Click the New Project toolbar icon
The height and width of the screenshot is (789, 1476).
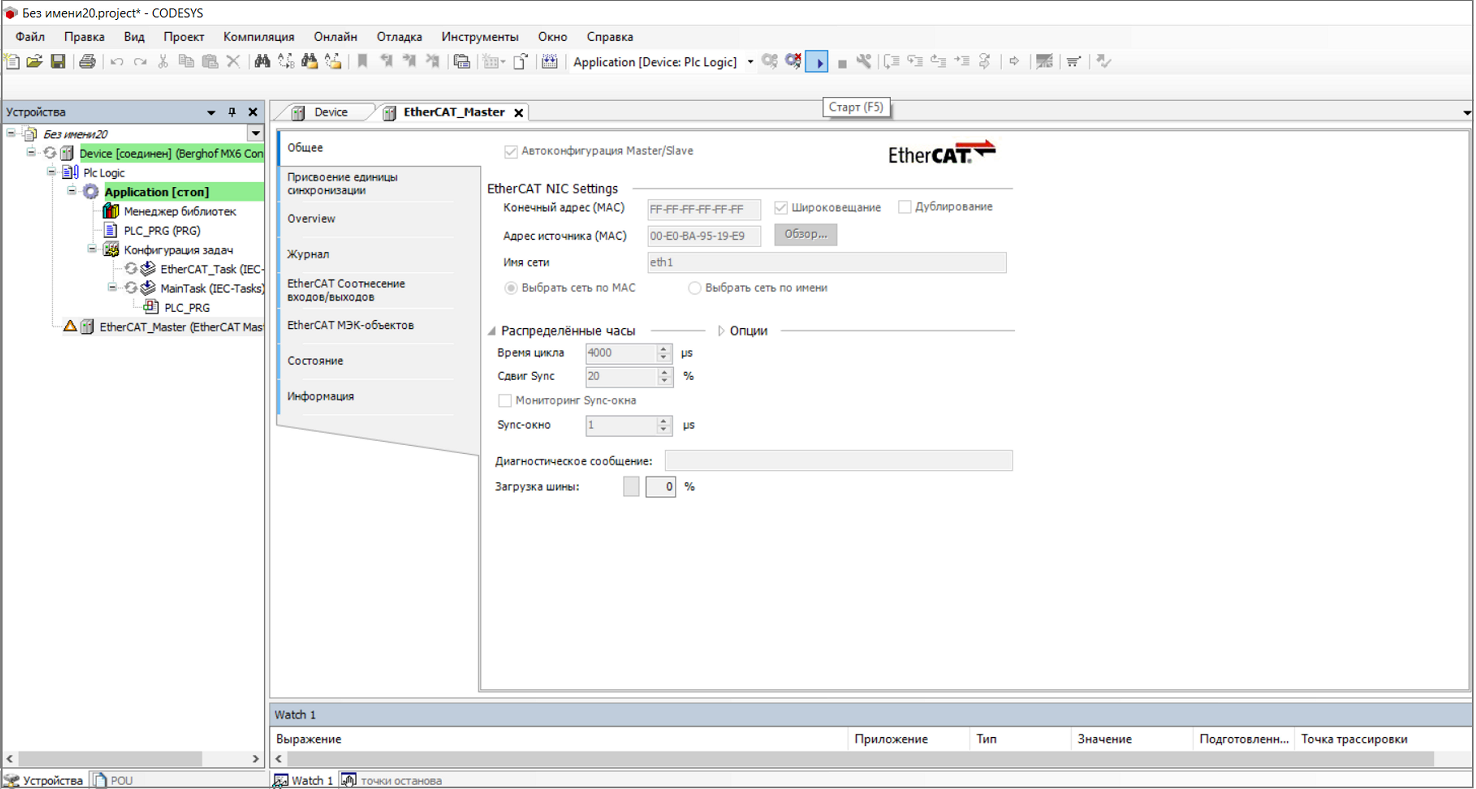pyautogui.click(x=12, y=62)
